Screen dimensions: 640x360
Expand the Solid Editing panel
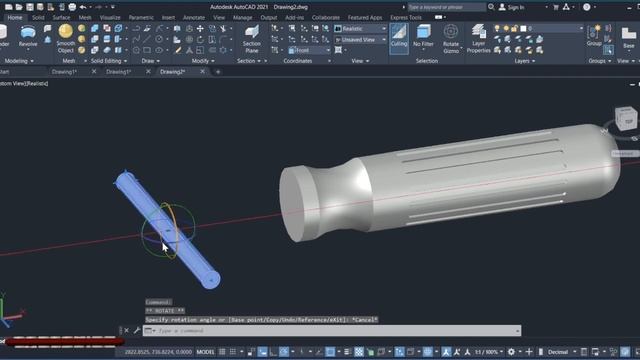click(x=109, y=61)
